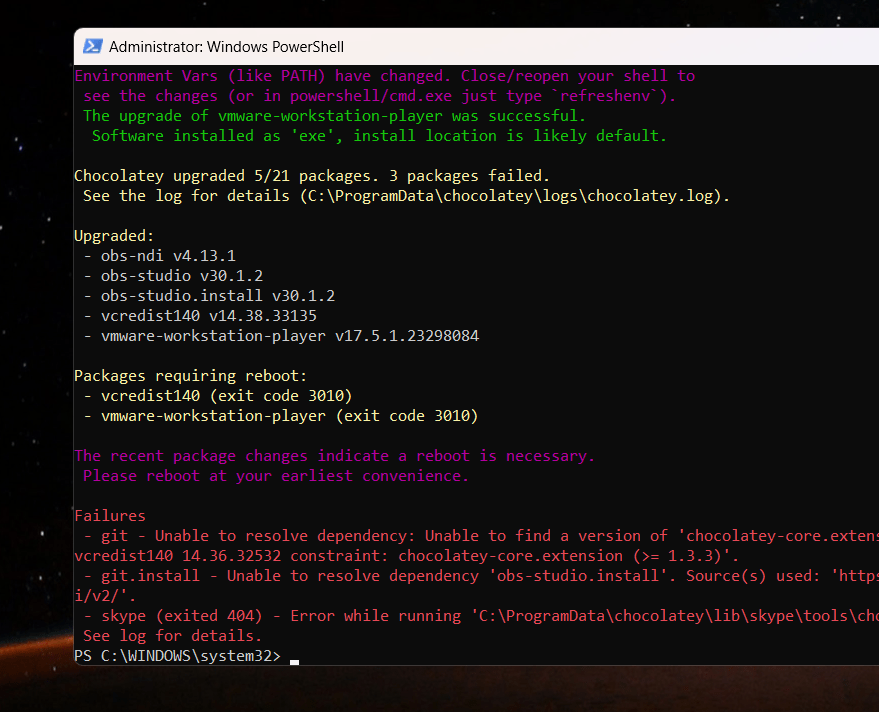Click 'Chocolatey upgraded 5/21 packages' summary line
Screen dimensions: 879x712
coord(312,175)
